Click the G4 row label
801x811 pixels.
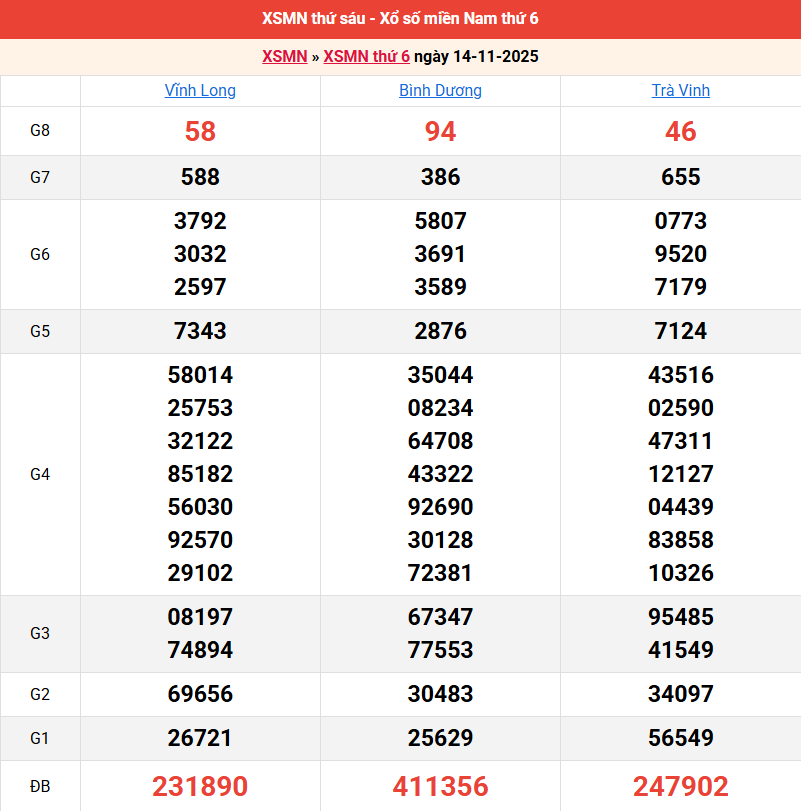pos(40,474)
